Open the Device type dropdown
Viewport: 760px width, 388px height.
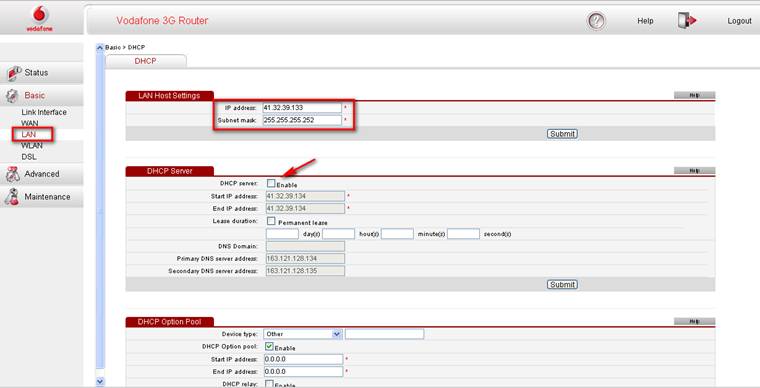point(303,334)
